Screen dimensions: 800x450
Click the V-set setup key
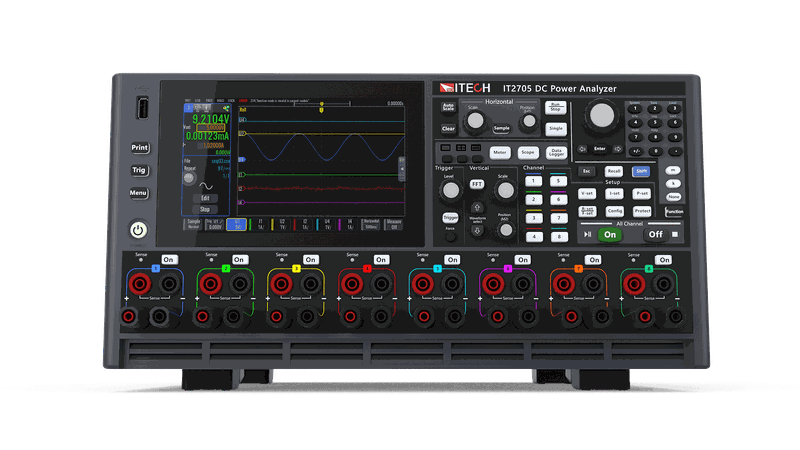tap(587, 194)
